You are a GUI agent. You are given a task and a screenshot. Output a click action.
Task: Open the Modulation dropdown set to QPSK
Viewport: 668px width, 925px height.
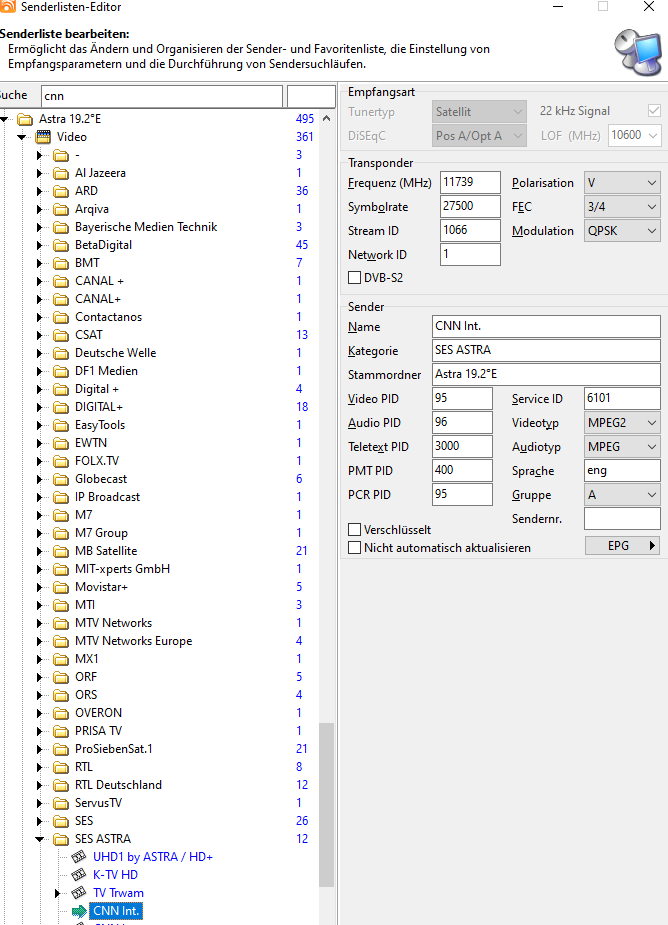(x=622, y=231)
